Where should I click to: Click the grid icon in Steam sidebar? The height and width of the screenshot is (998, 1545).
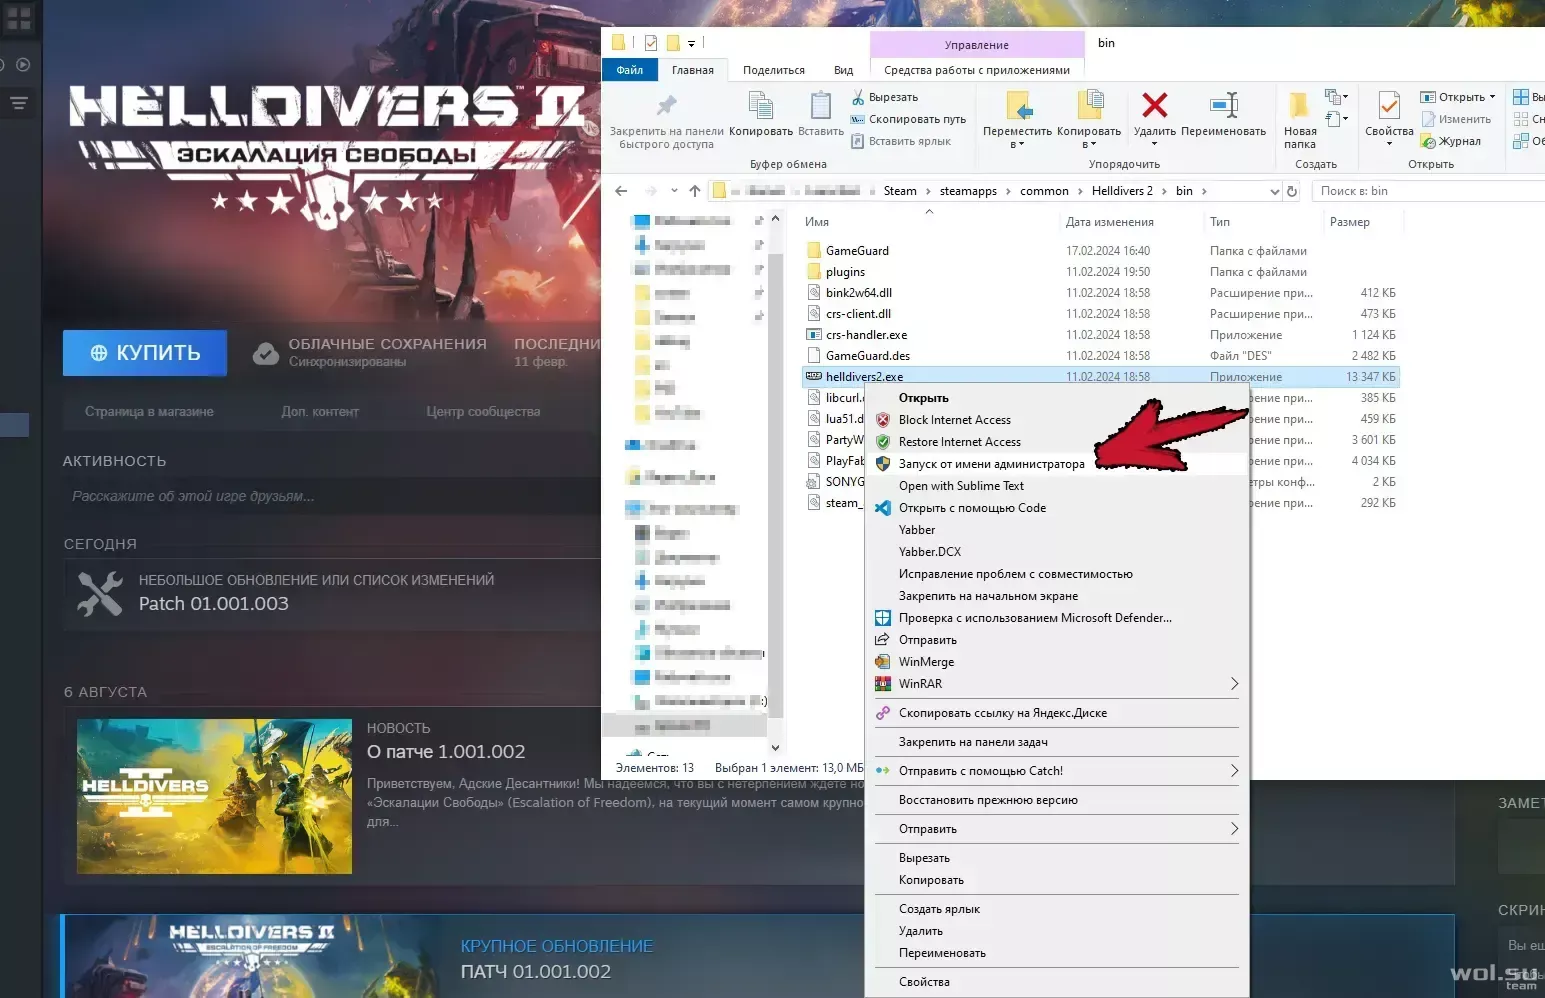coord(19,18)
